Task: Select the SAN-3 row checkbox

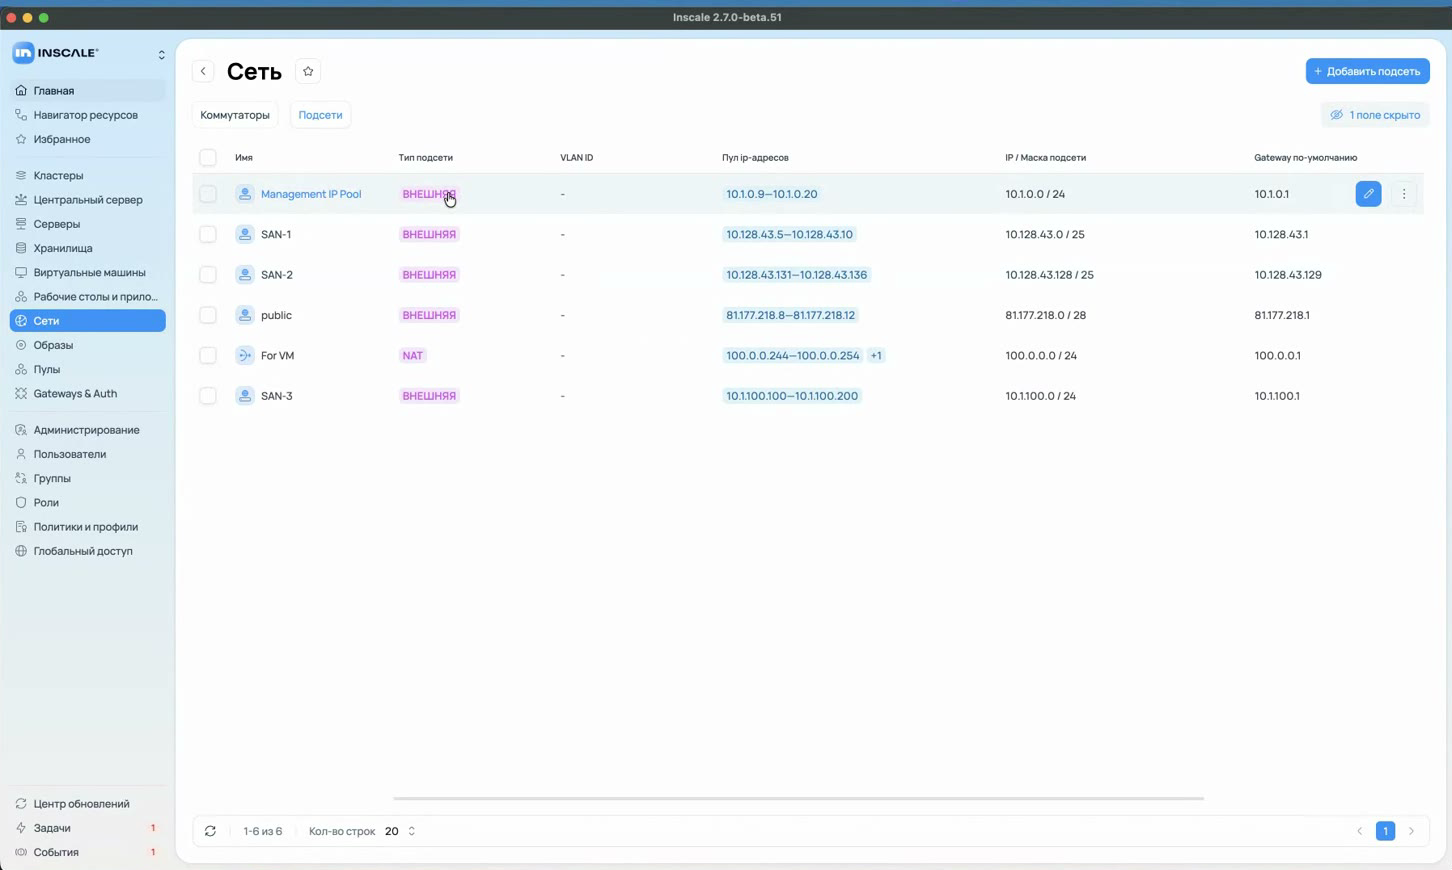Action: (208, 396)
